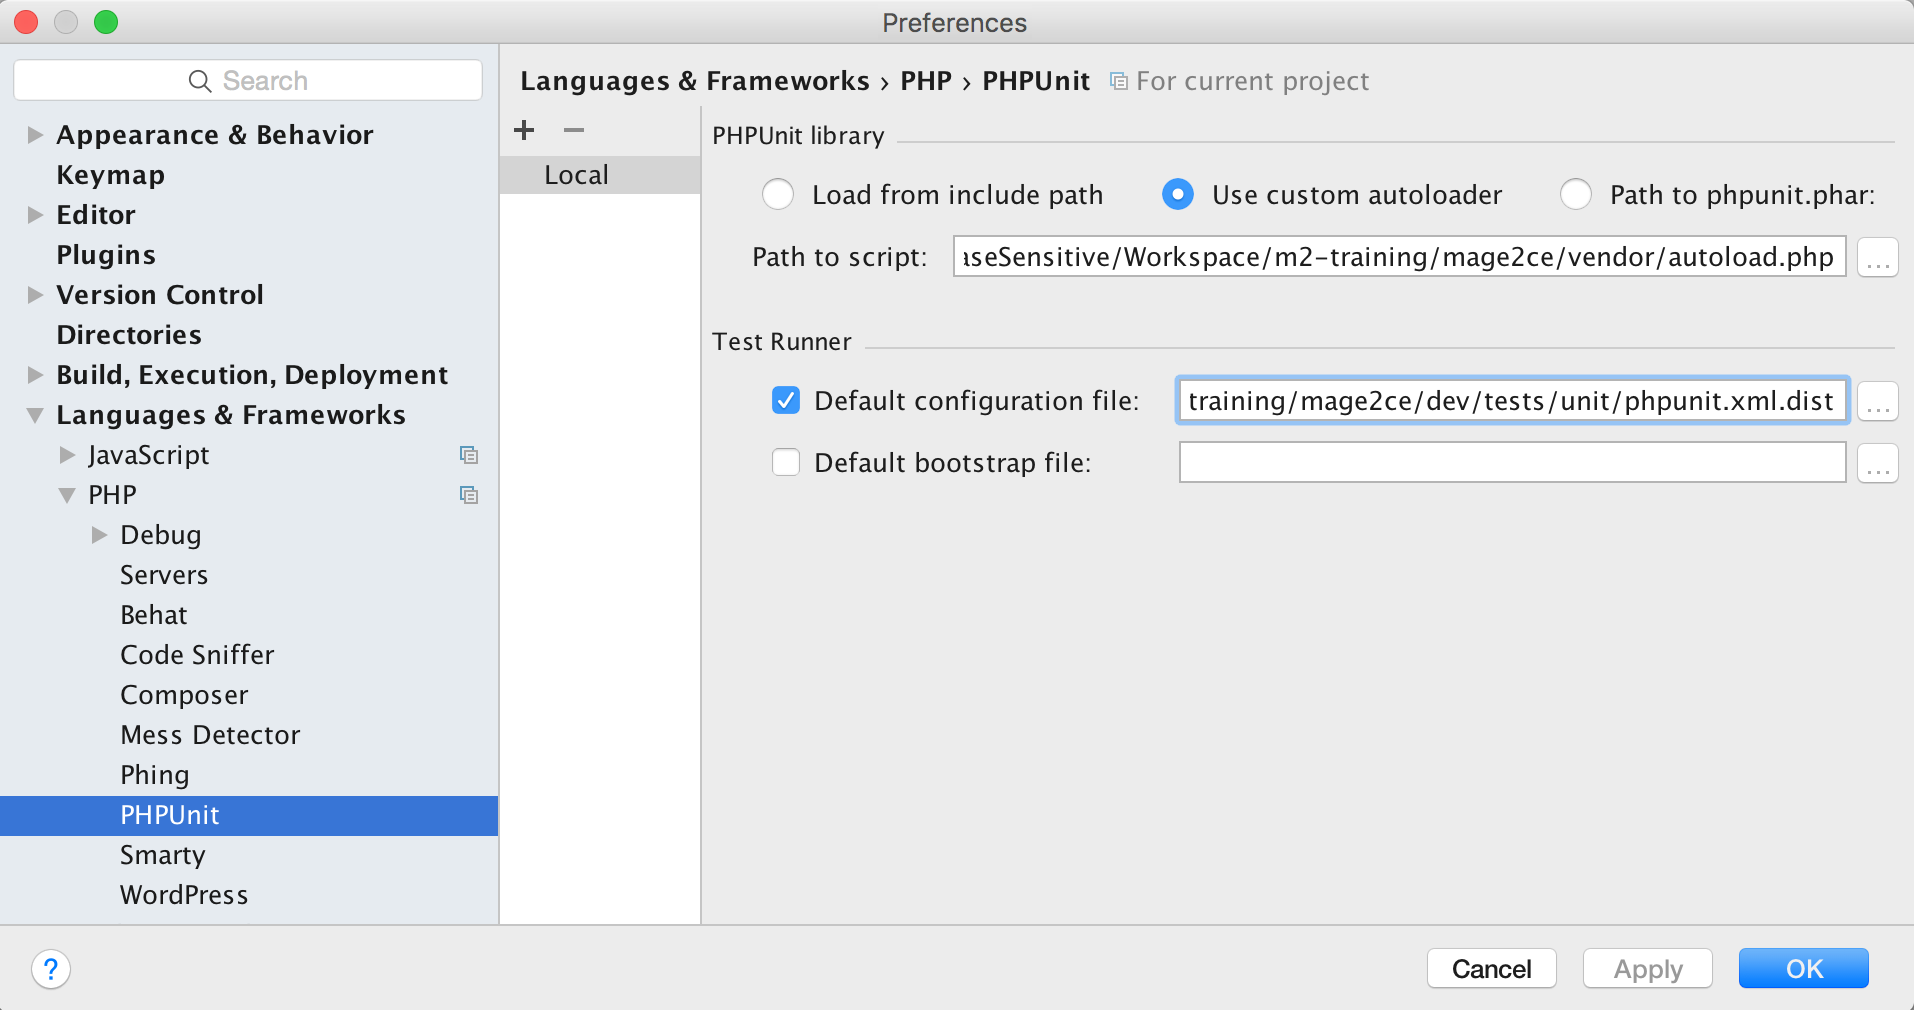Open Phing settings

(x=155, y=775)
